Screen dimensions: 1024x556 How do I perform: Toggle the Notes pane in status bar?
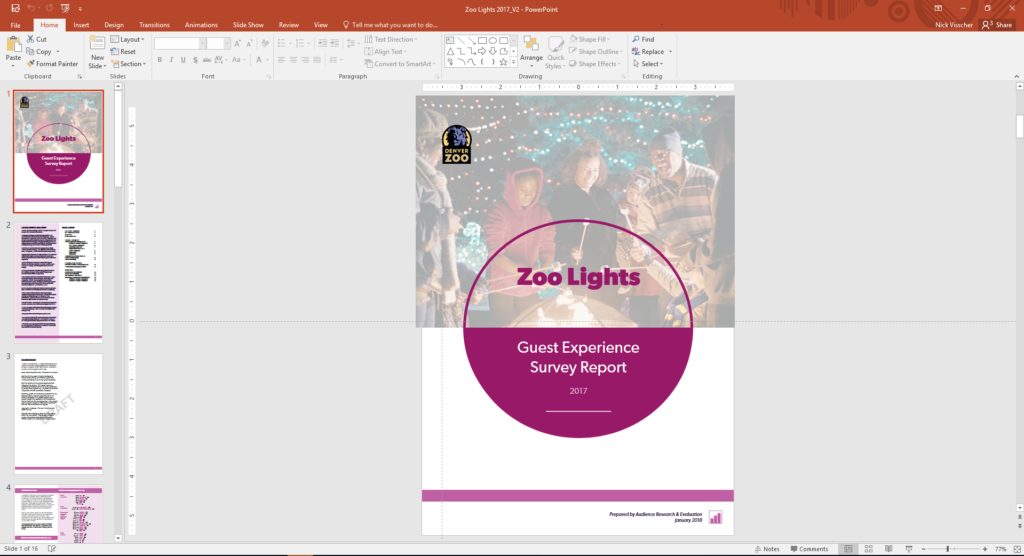(x=767, y=549)
